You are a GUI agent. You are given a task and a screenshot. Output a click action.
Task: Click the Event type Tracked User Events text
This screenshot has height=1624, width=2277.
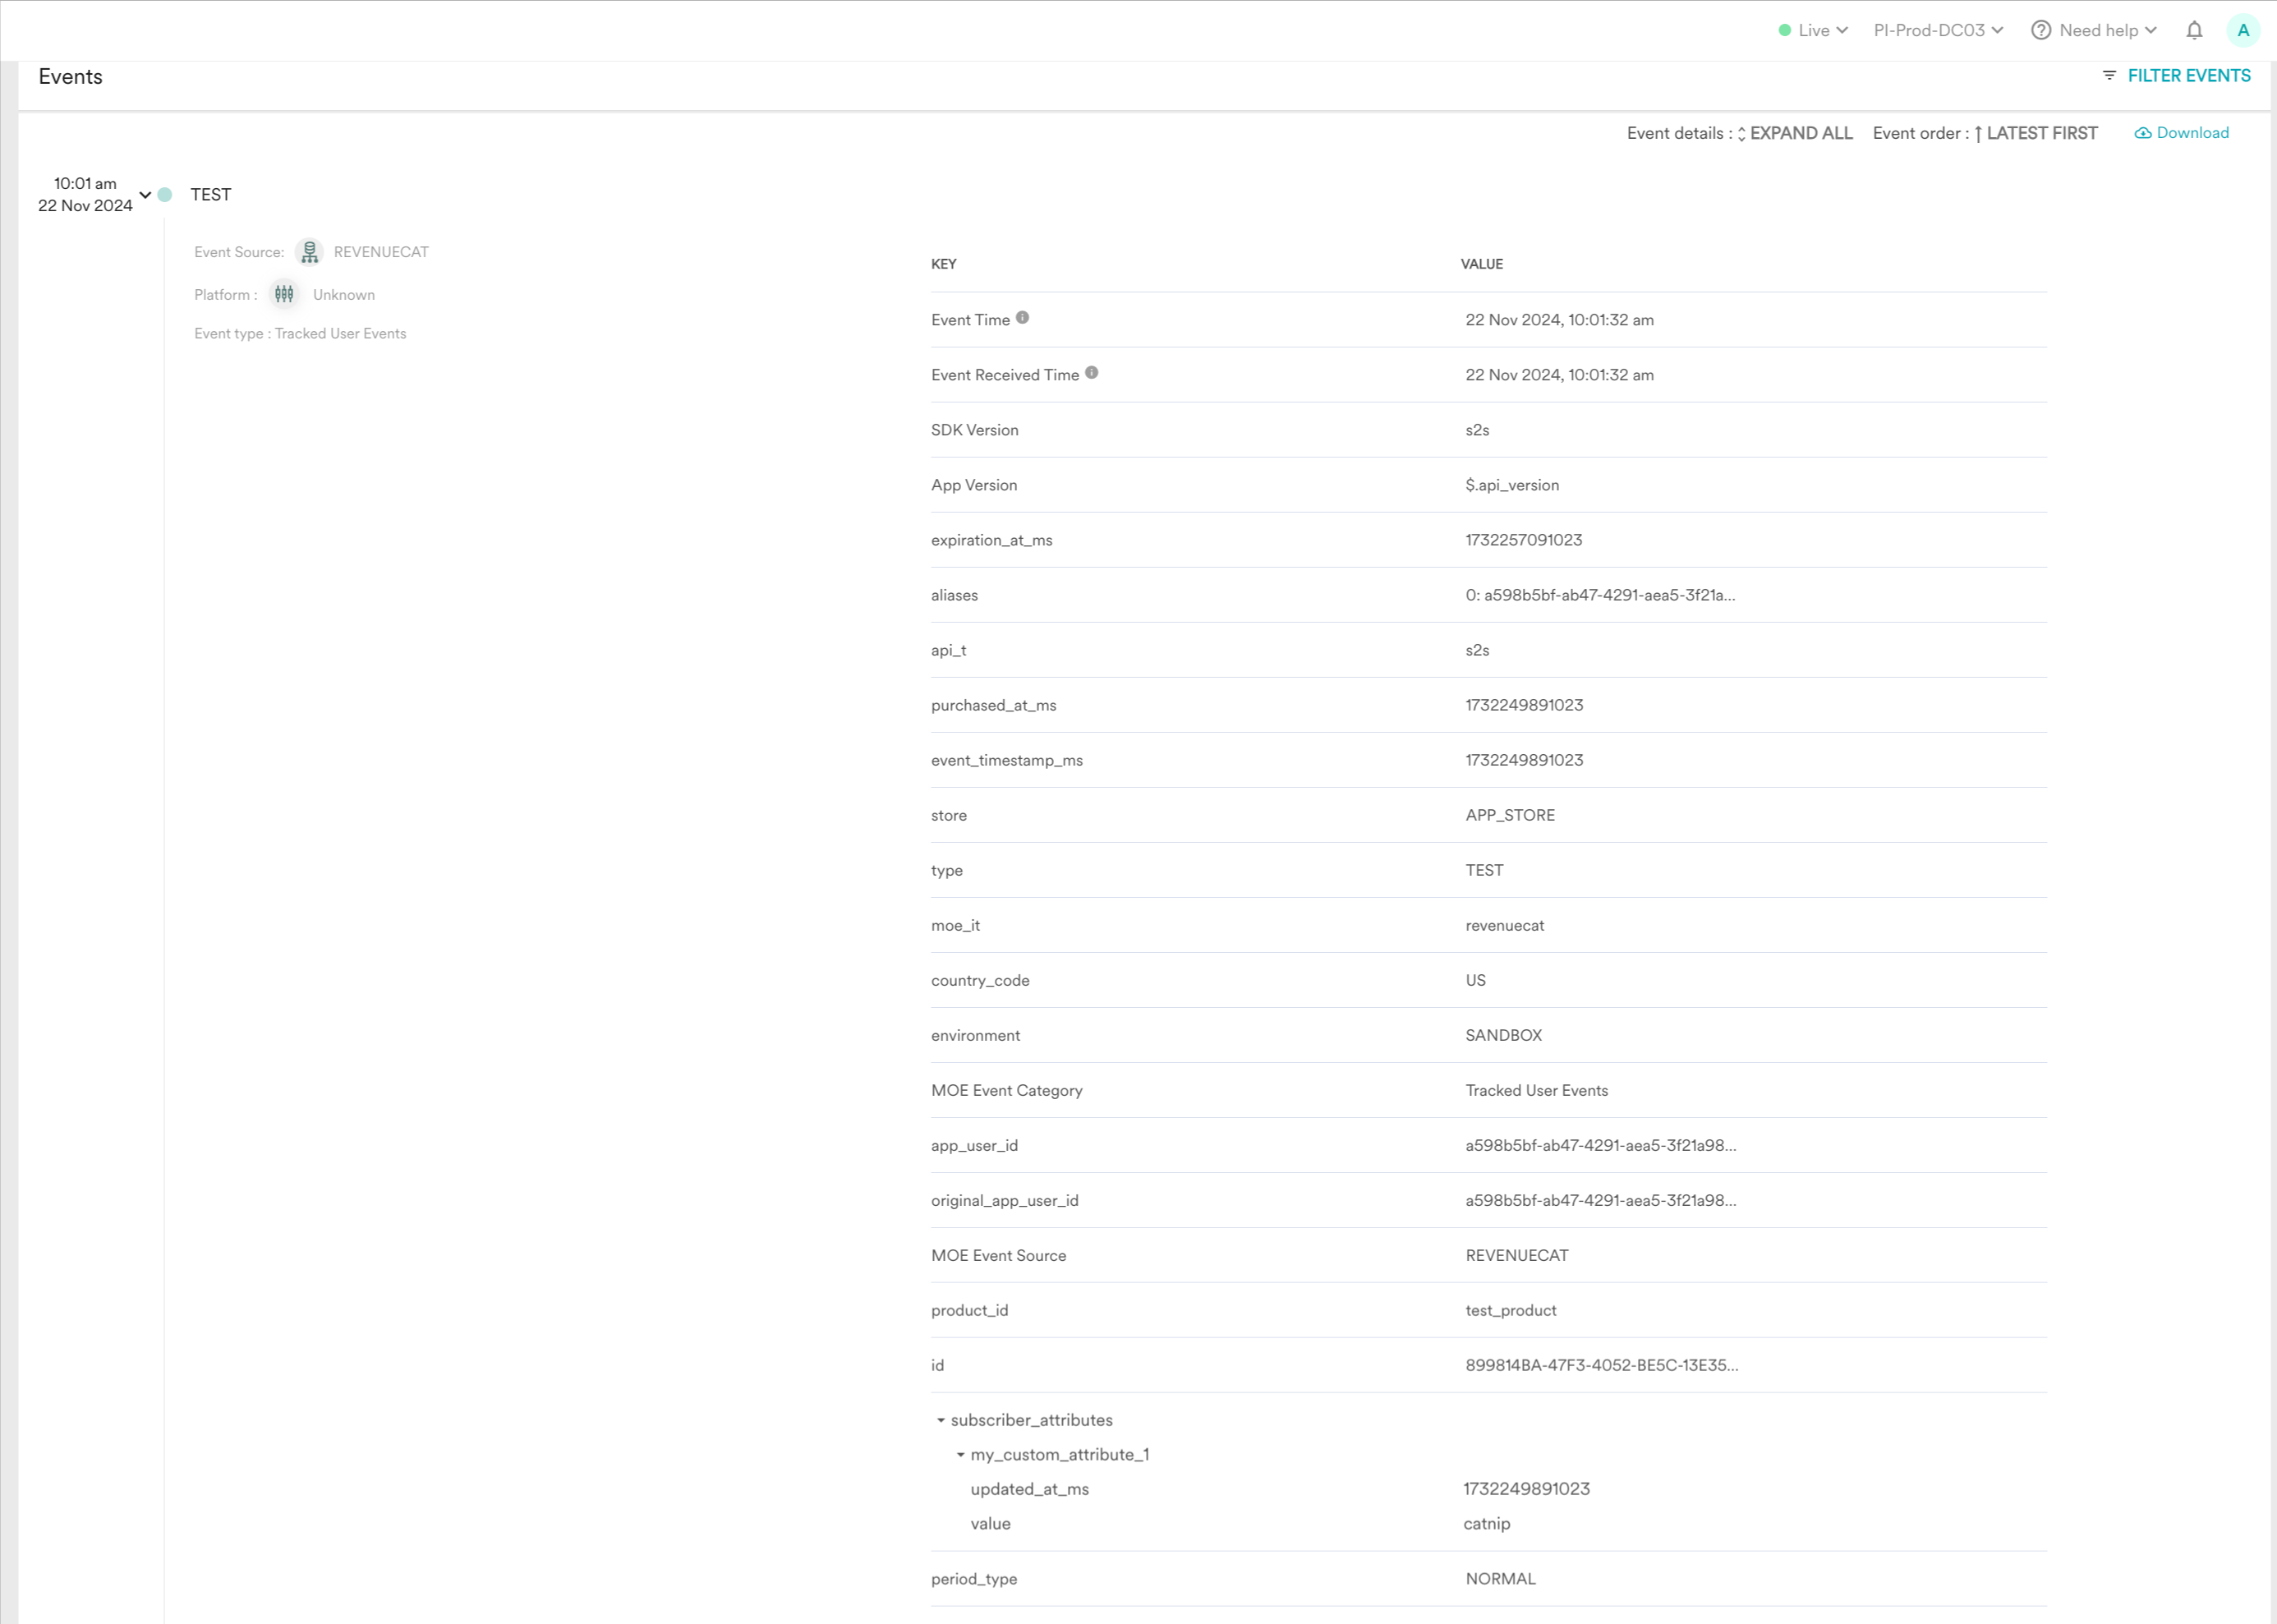point(300,334)
